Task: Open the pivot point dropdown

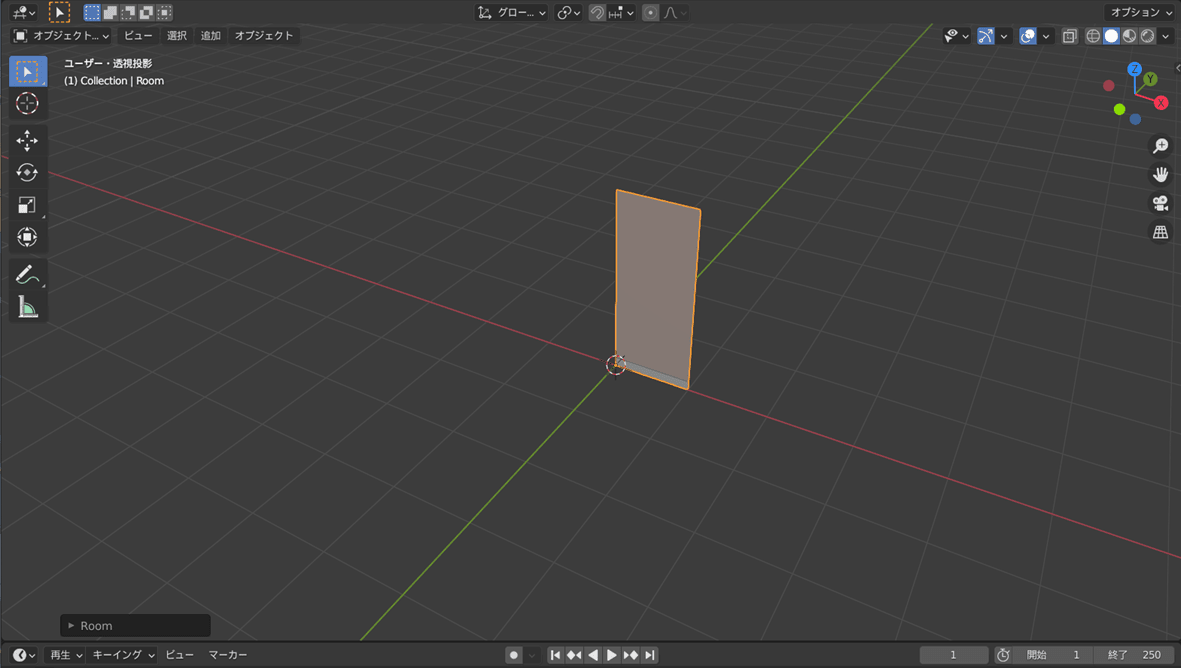Action: coord(569,13)
